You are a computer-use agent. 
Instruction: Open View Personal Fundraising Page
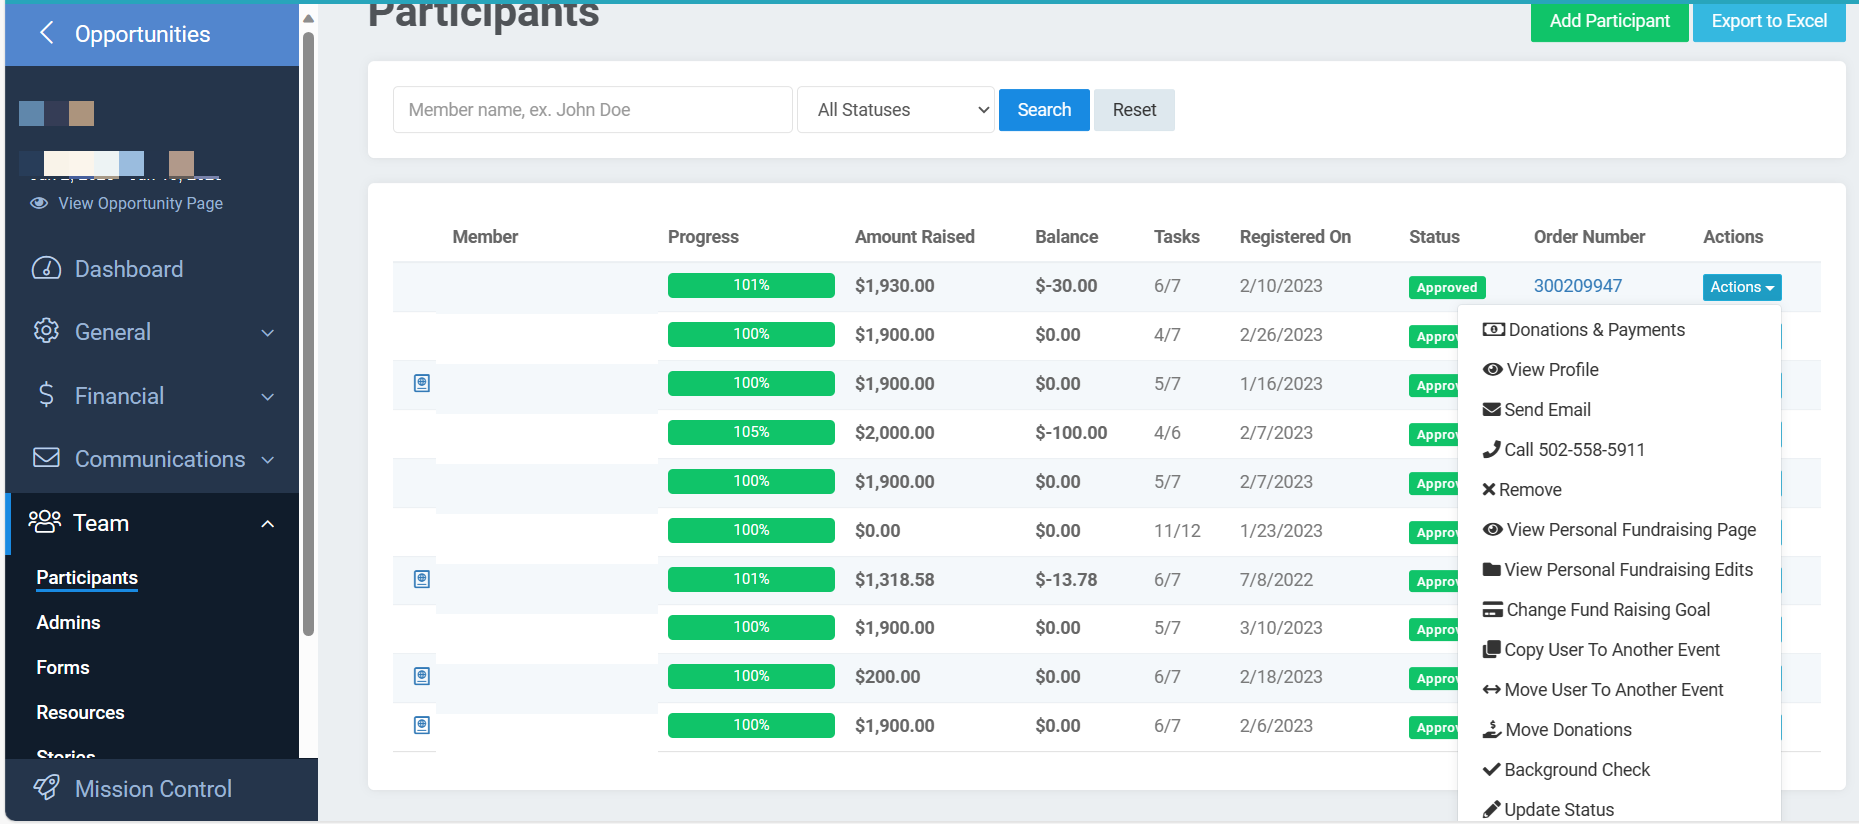coord(1619,530)
